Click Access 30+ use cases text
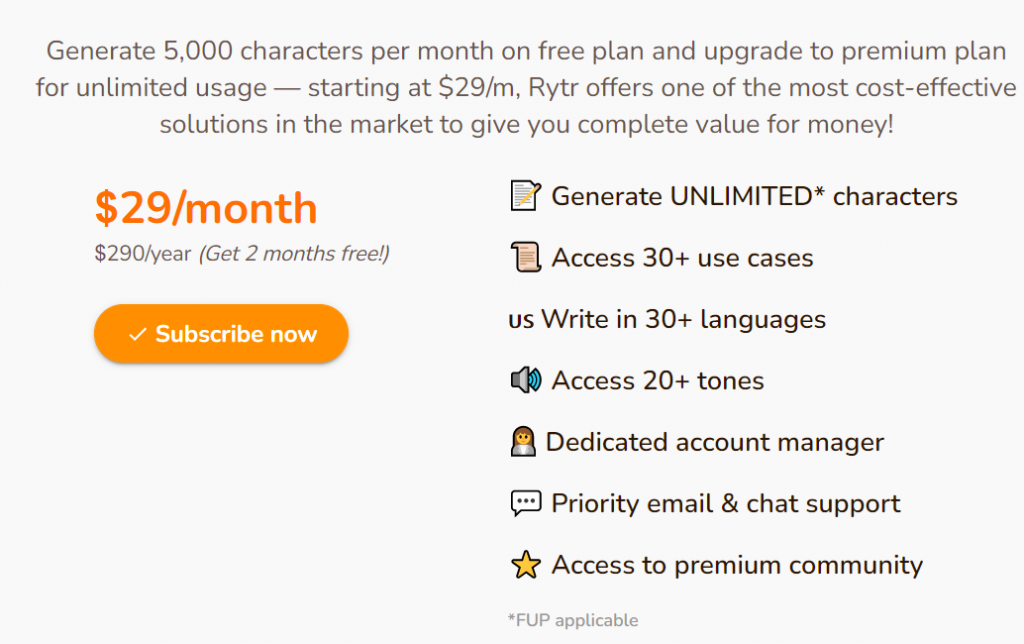Viewport: 1024px width, 644px height. click(x=682, y=258)
